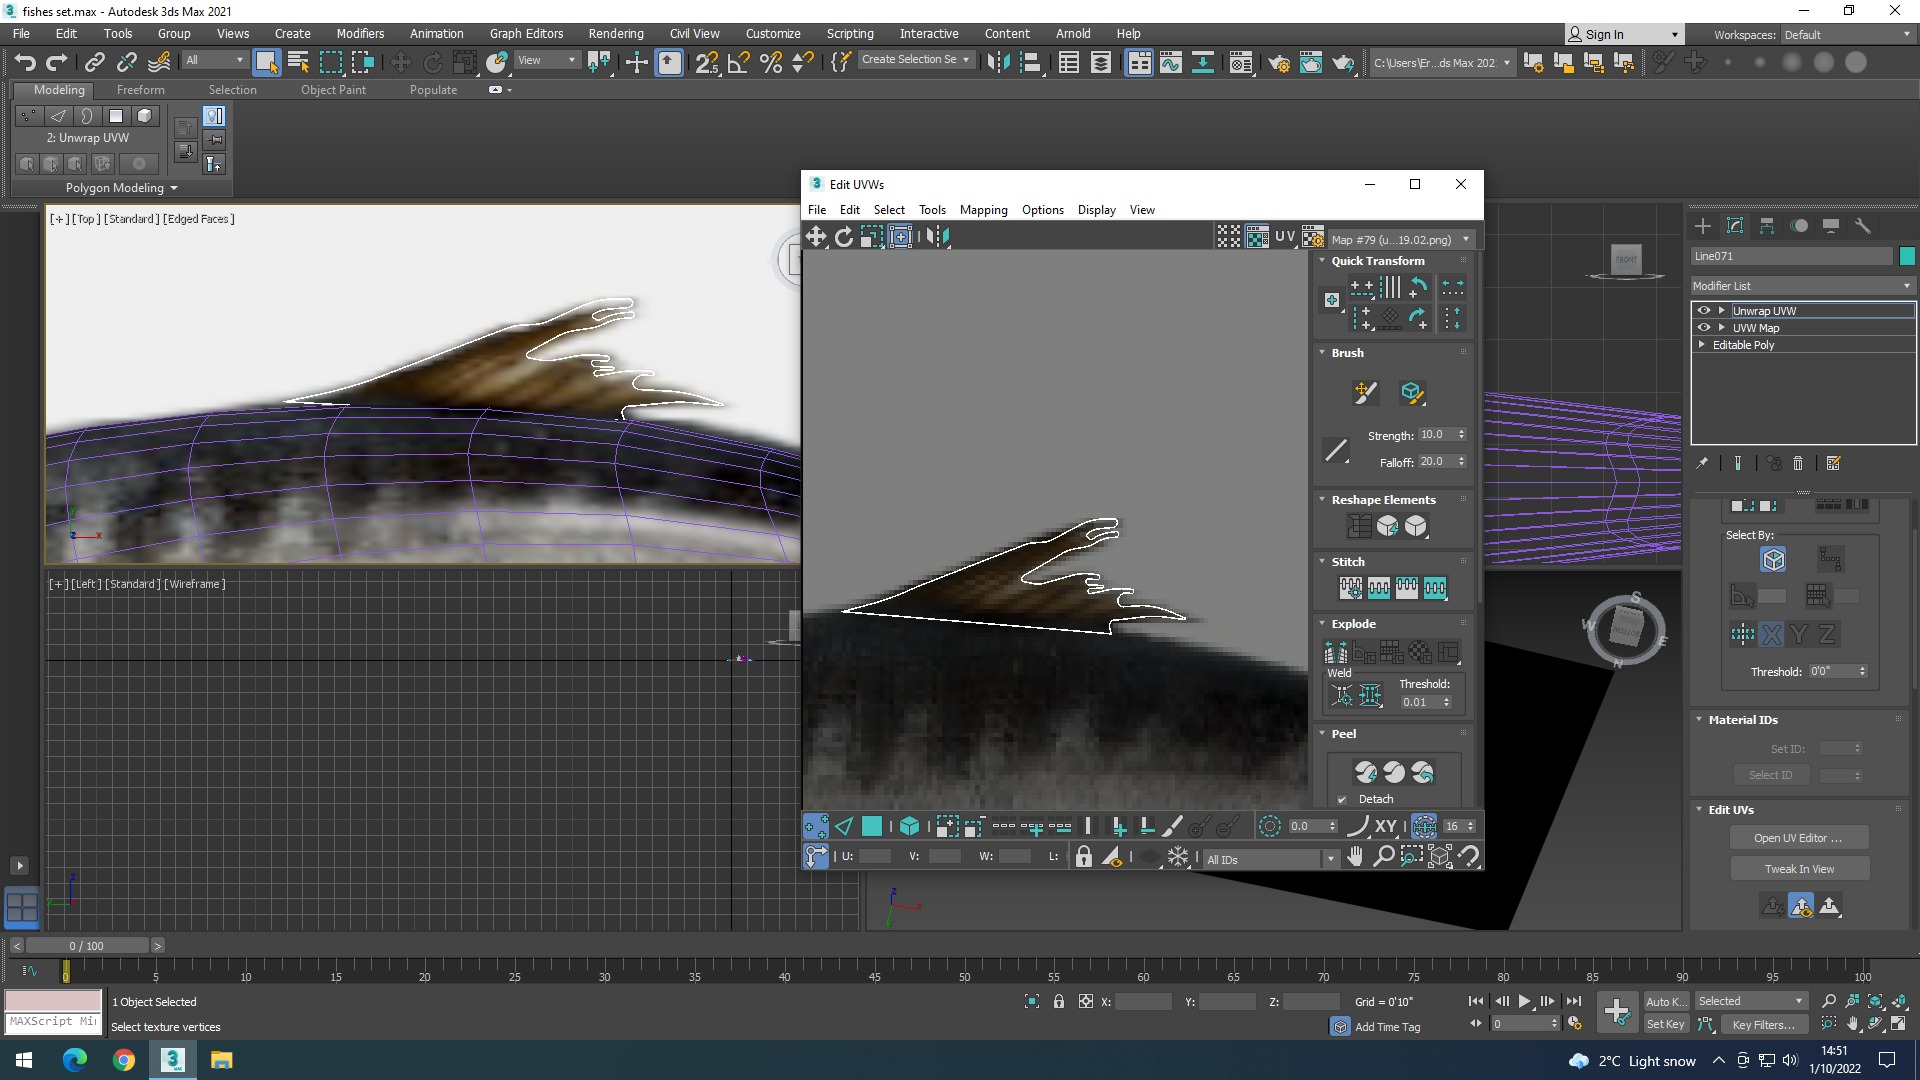Select Freeform Mode in Edit UVWs toolbar
Screen dimensions: 1920x1080
[900, 236]
